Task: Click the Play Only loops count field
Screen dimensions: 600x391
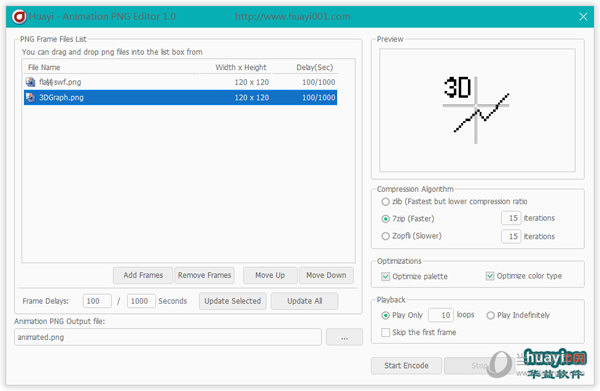Action: [441, 315]
